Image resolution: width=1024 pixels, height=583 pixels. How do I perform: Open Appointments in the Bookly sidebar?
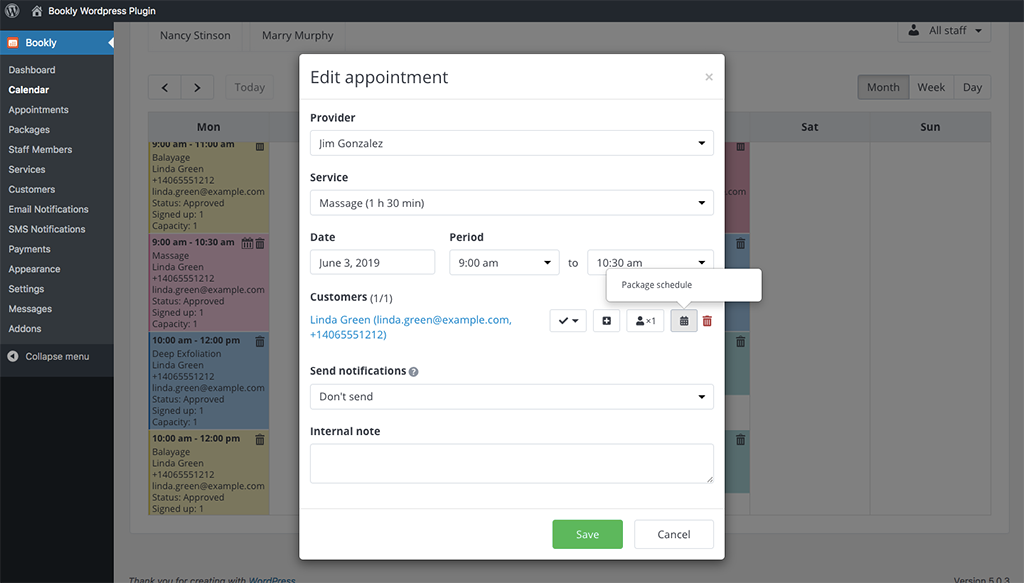tap(39, 110)
